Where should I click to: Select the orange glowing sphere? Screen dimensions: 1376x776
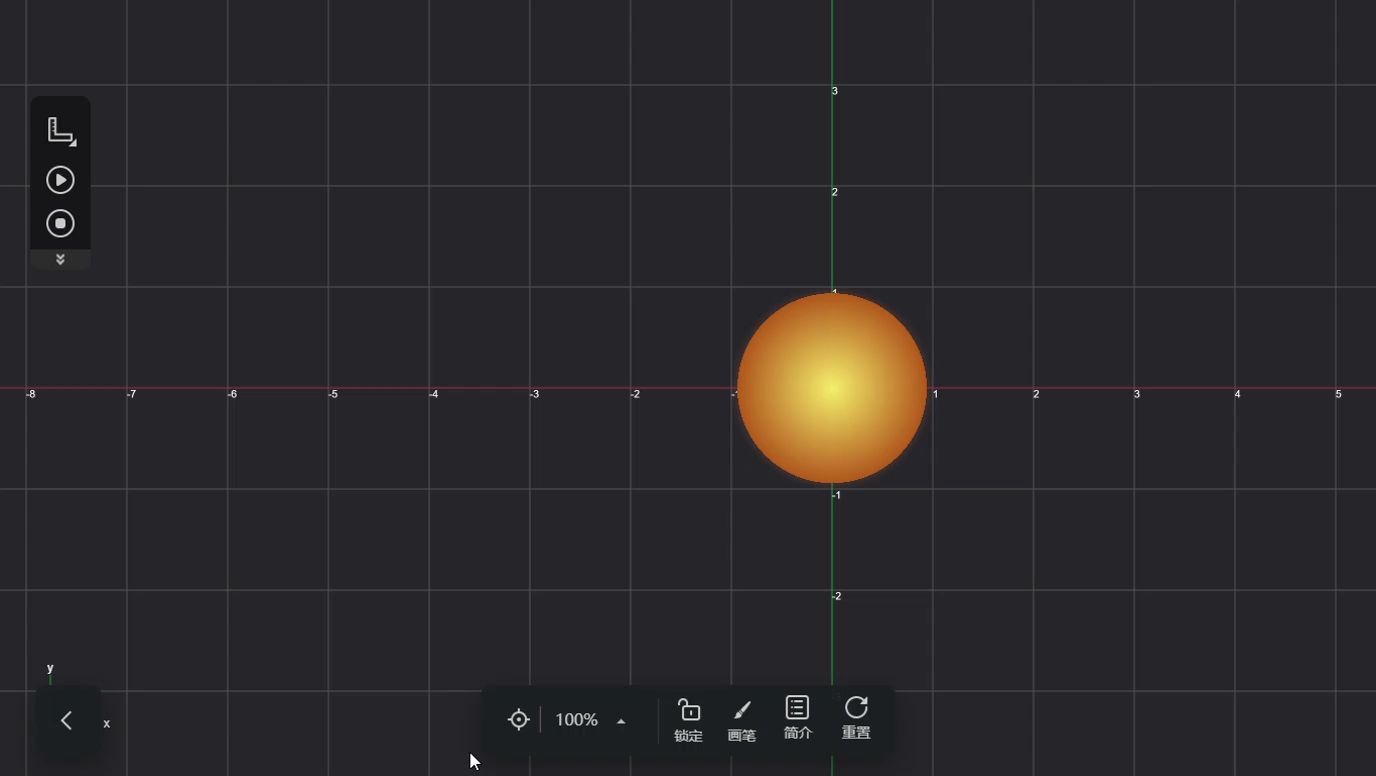click(832, 388)
